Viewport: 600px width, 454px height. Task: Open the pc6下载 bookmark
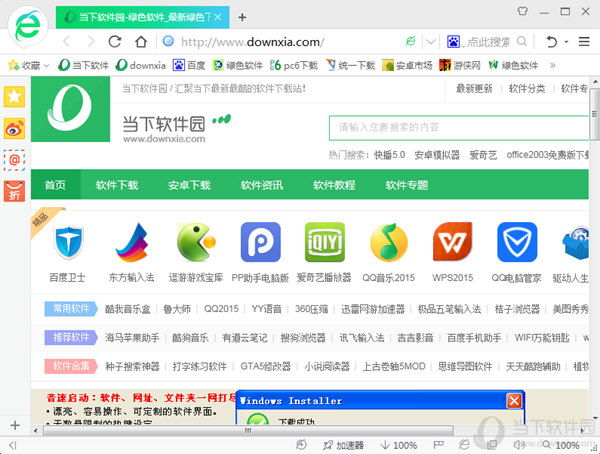pyautogui.click(x=294, y=65)
